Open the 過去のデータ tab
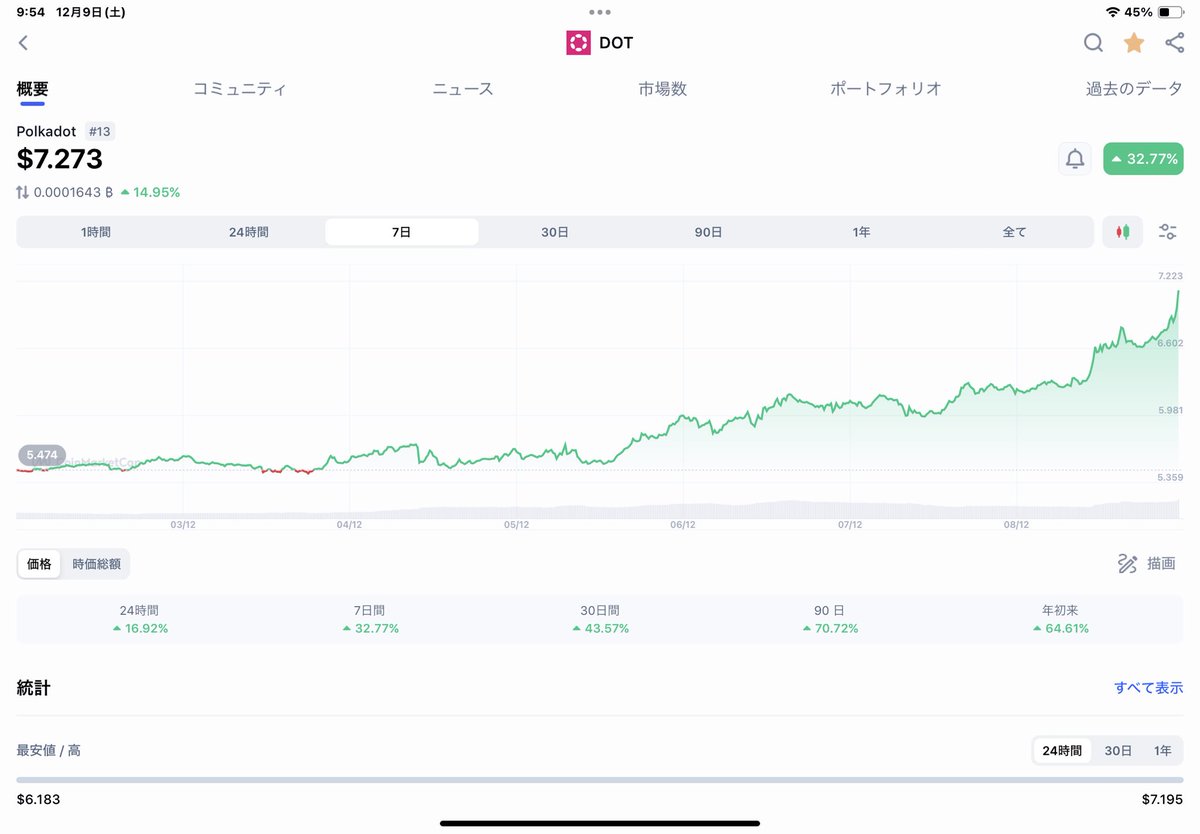 pyautogui.click(x=1134, y=89)
